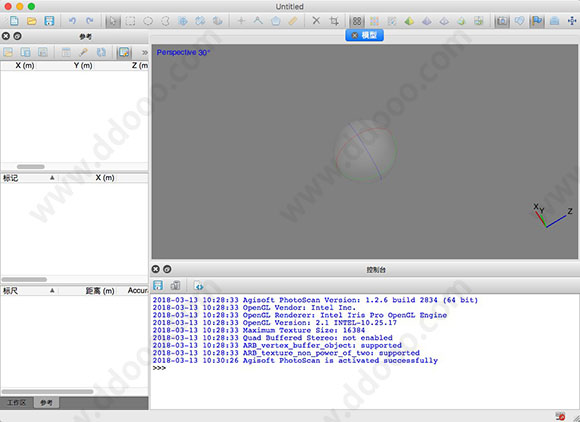Save the console log
Viewport: 580px width, 422px height.
pyautogui.click(x=158, y=285)
